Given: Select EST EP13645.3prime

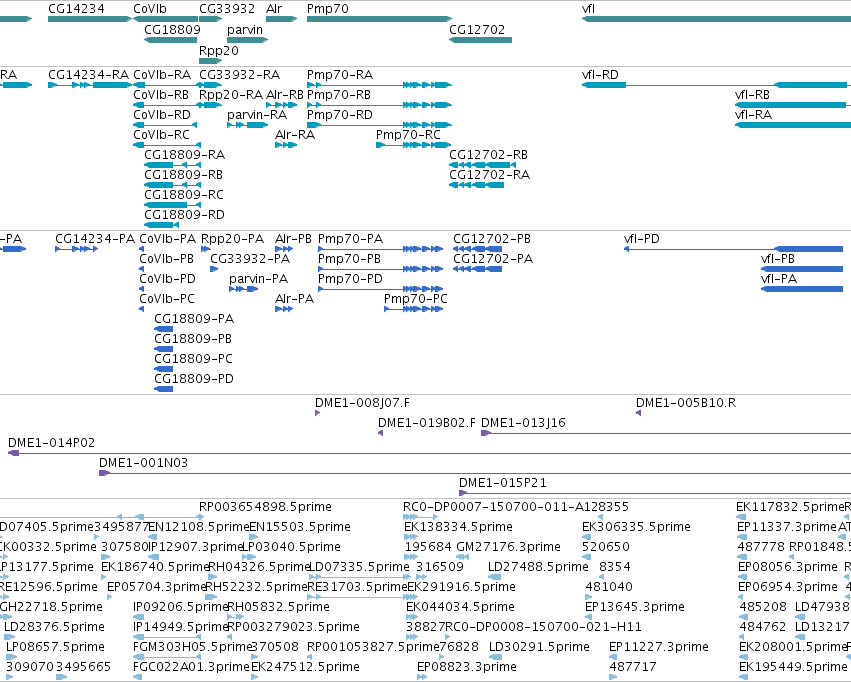Looking at the screenshot, I should tap(635, 607).
